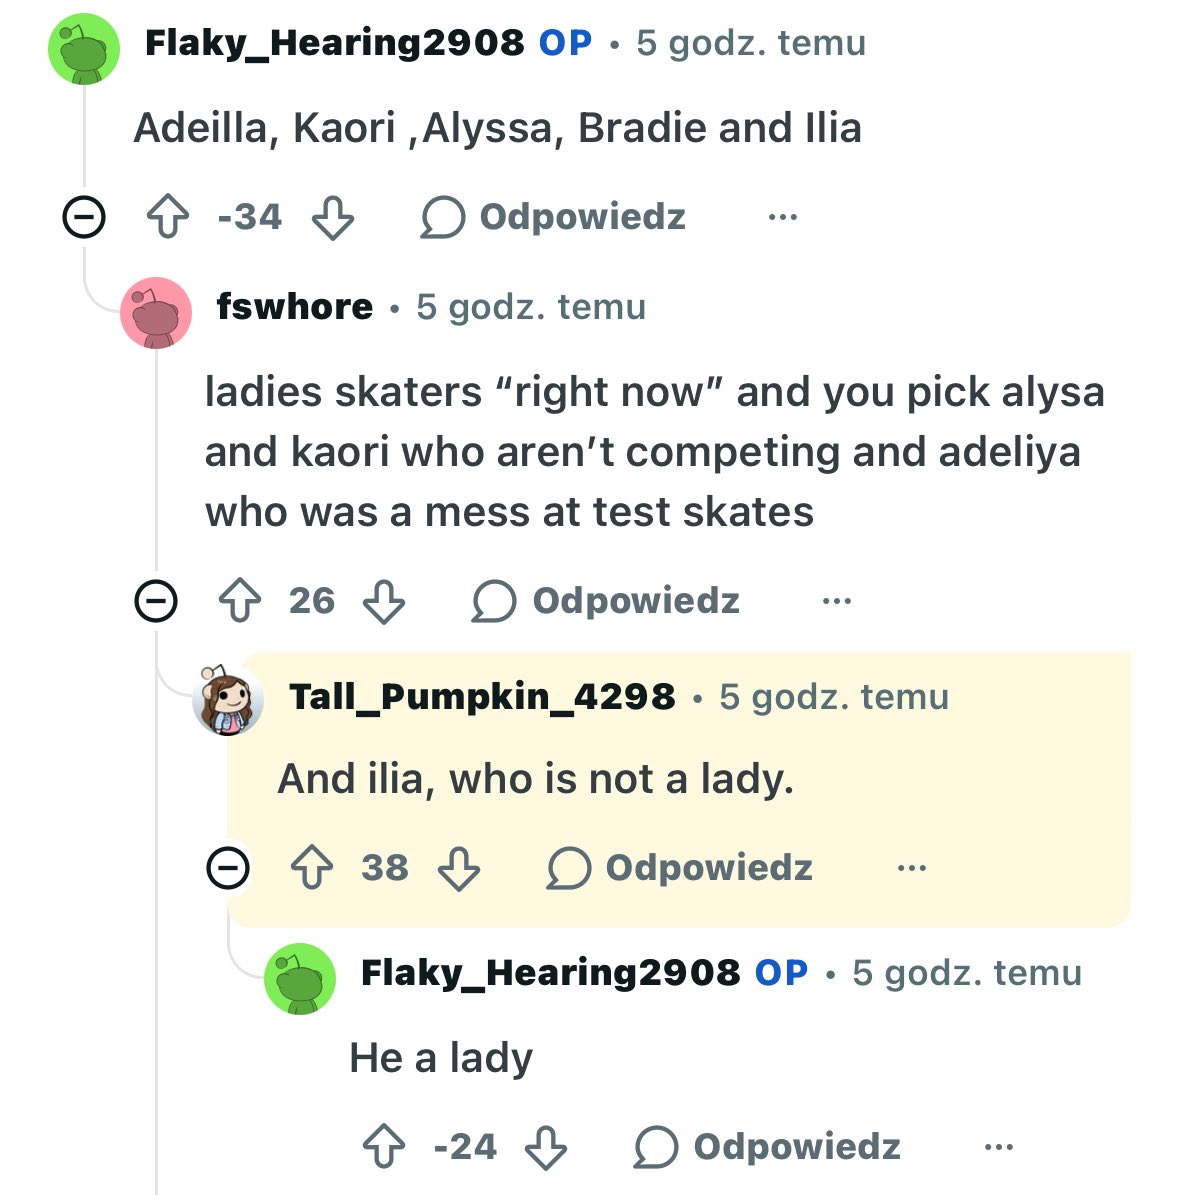This screenshot has height=1195, width=1179.
Task: Open more options for the 38-point comment
Action: pos(911,867)
